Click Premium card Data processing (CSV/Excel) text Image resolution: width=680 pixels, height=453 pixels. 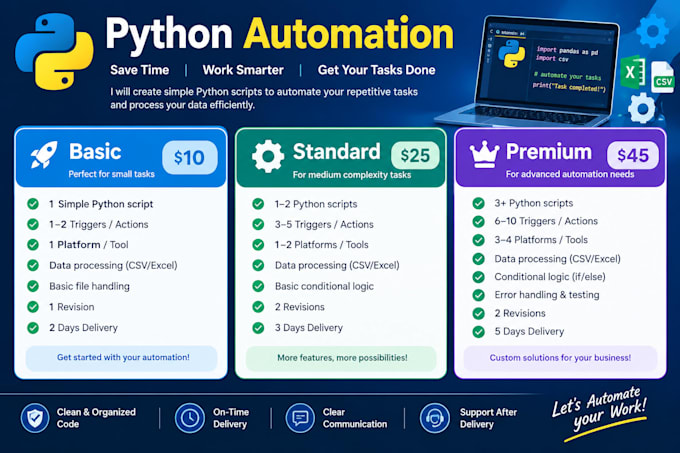(557, 259)
